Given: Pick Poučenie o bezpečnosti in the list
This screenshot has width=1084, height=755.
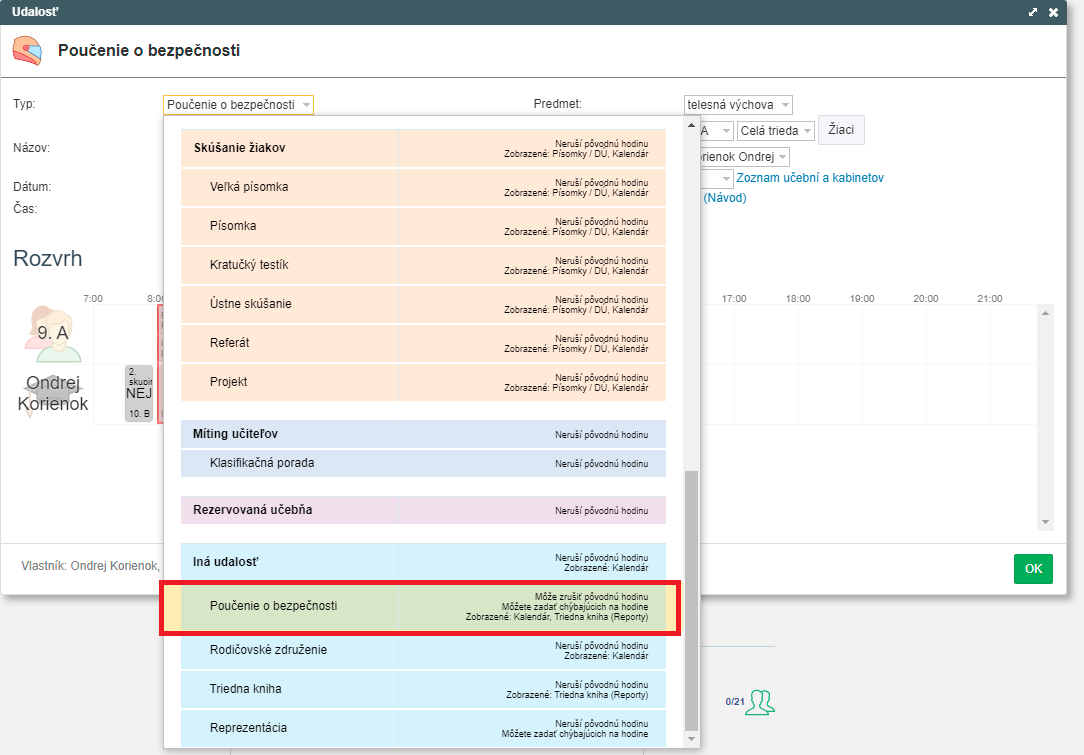Looking at the screenshot, I should [273, 606].
